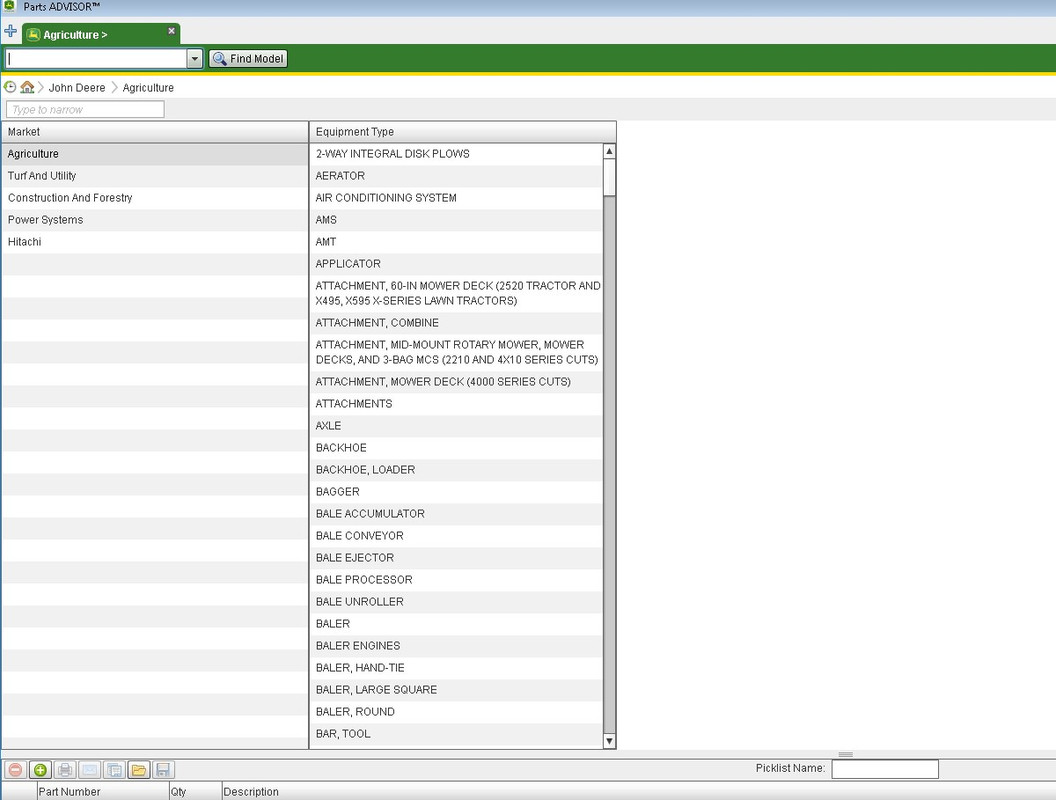Select BALE UNROLLER equipment type
Viewport: 1056px width, 800px height.
(x=456, y=601)
